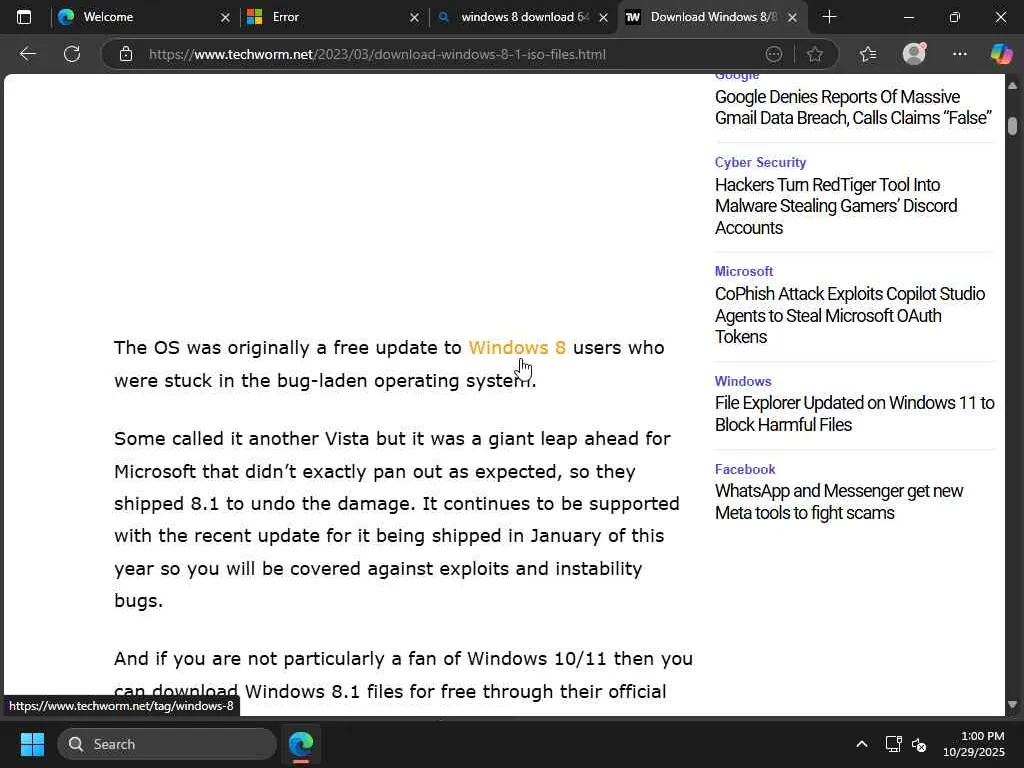Read Hackers Turn RedTiger Tool article
This screenshot has width=1024, height=768.
coord(836,206)
